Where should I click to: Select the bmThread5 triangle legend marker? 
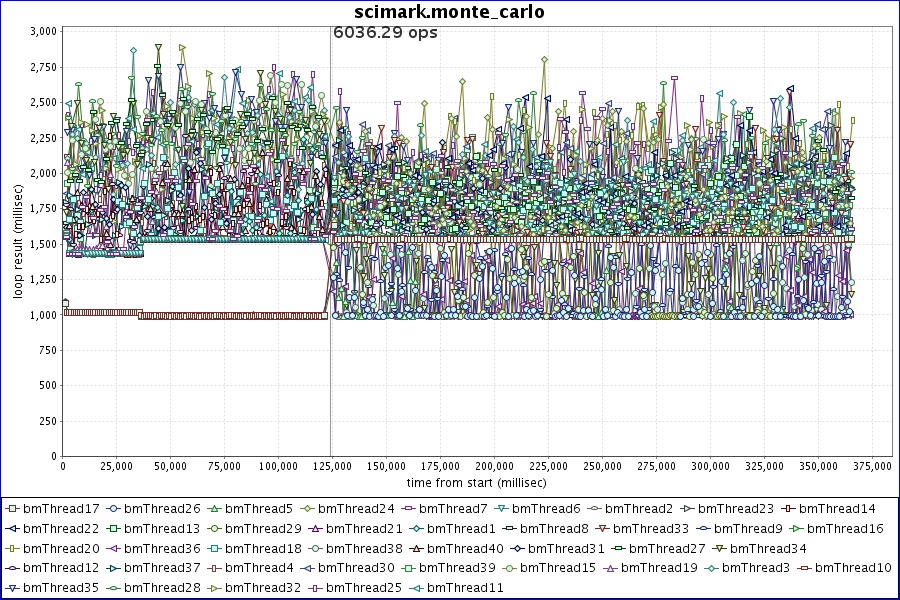pyautogui.click(x=215, y=509)
